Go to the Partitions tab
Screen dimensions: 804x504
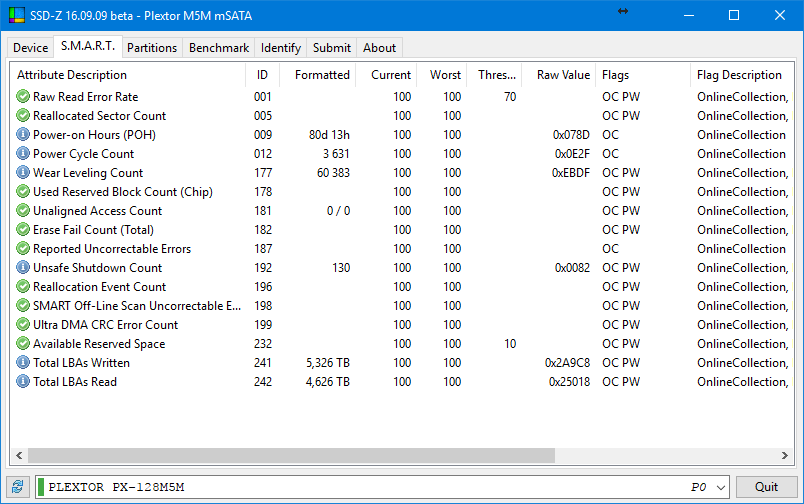point(152,47)
